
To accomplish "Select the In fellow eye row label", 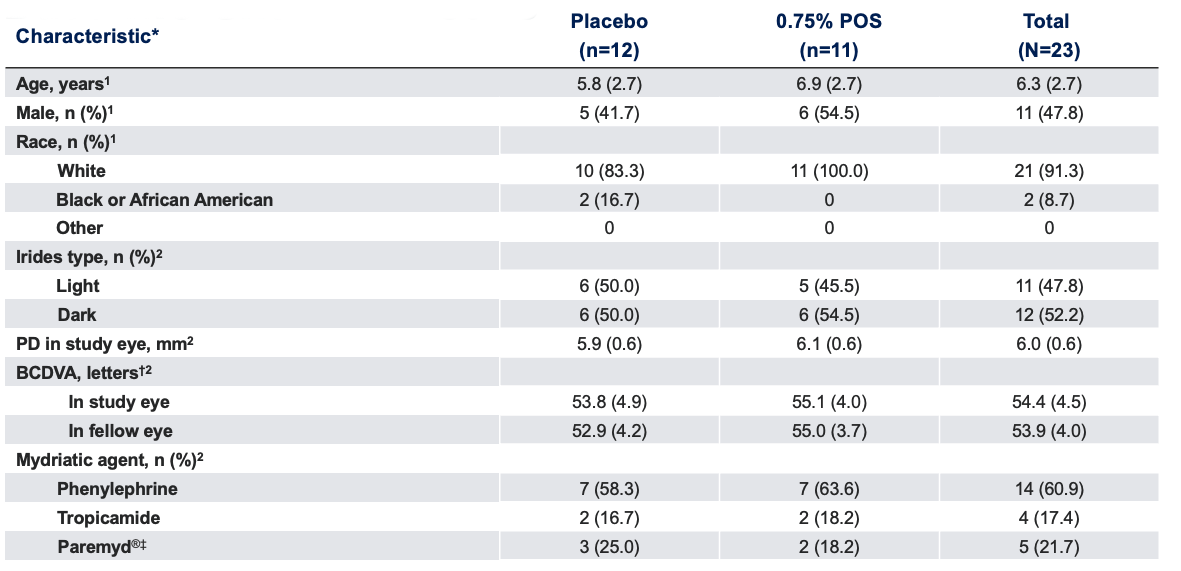I will (x=120, y=431).
